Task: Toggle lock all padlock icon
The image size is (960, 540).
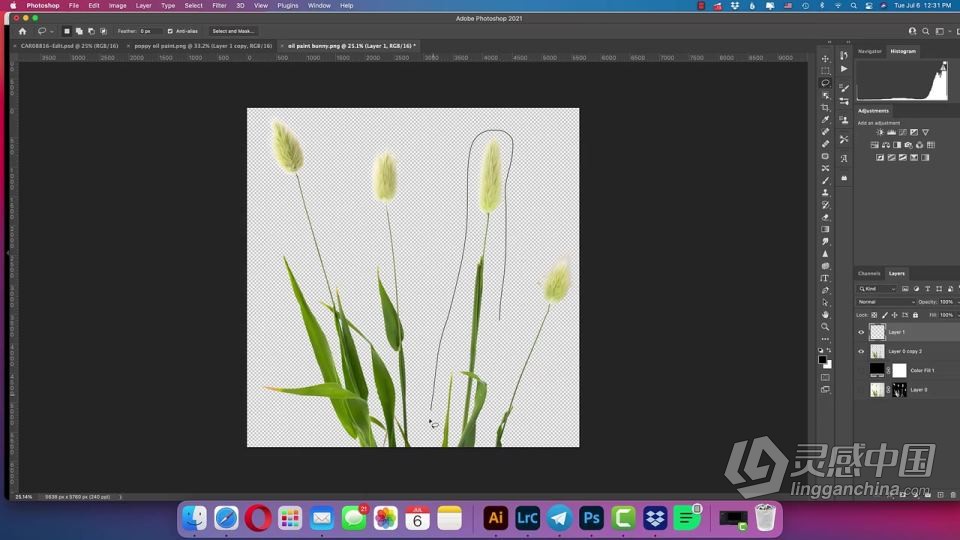Action: [x=915, y=315]
